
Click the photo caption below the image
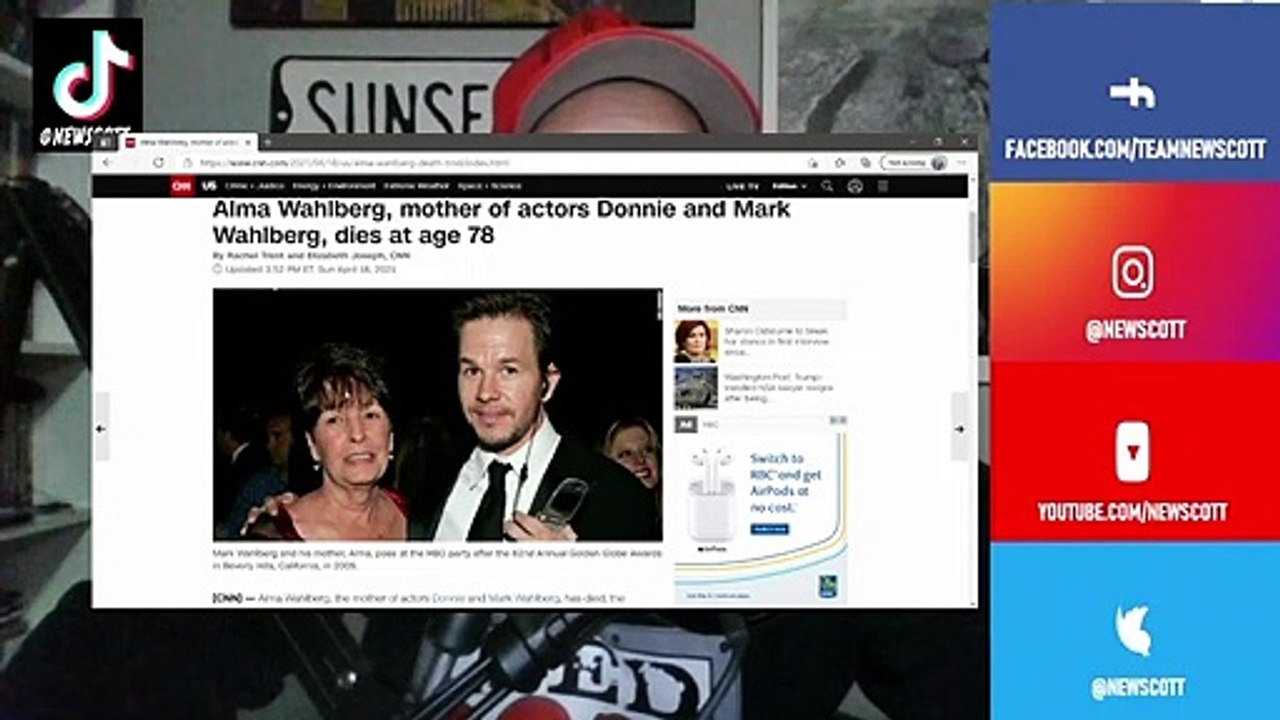pyautogui.click(x=436, y=558)
